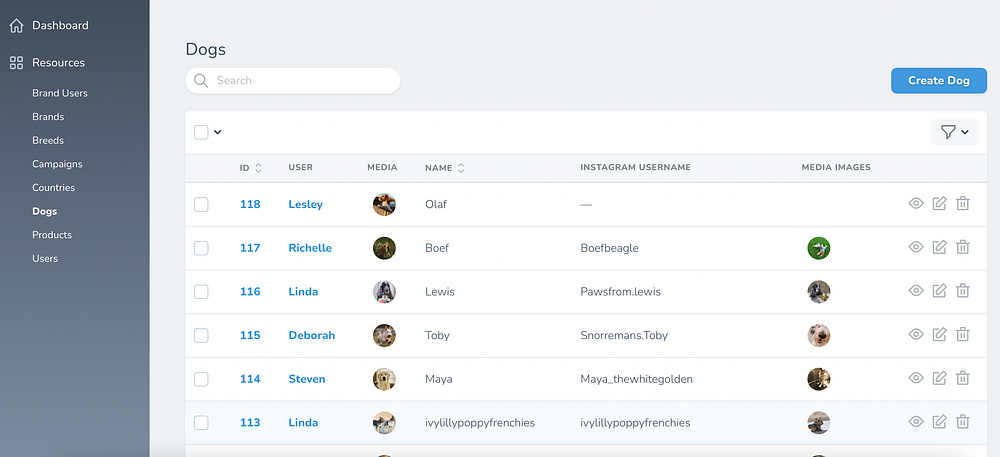Select the checkbox for dog 116
The width and height of the screenshot is (1000, 457).
(201, 292)
